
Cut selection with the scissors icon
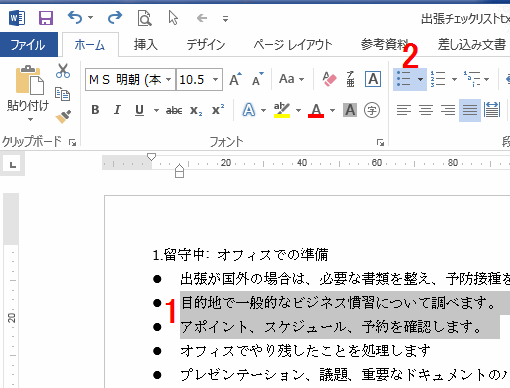[63, 71]
